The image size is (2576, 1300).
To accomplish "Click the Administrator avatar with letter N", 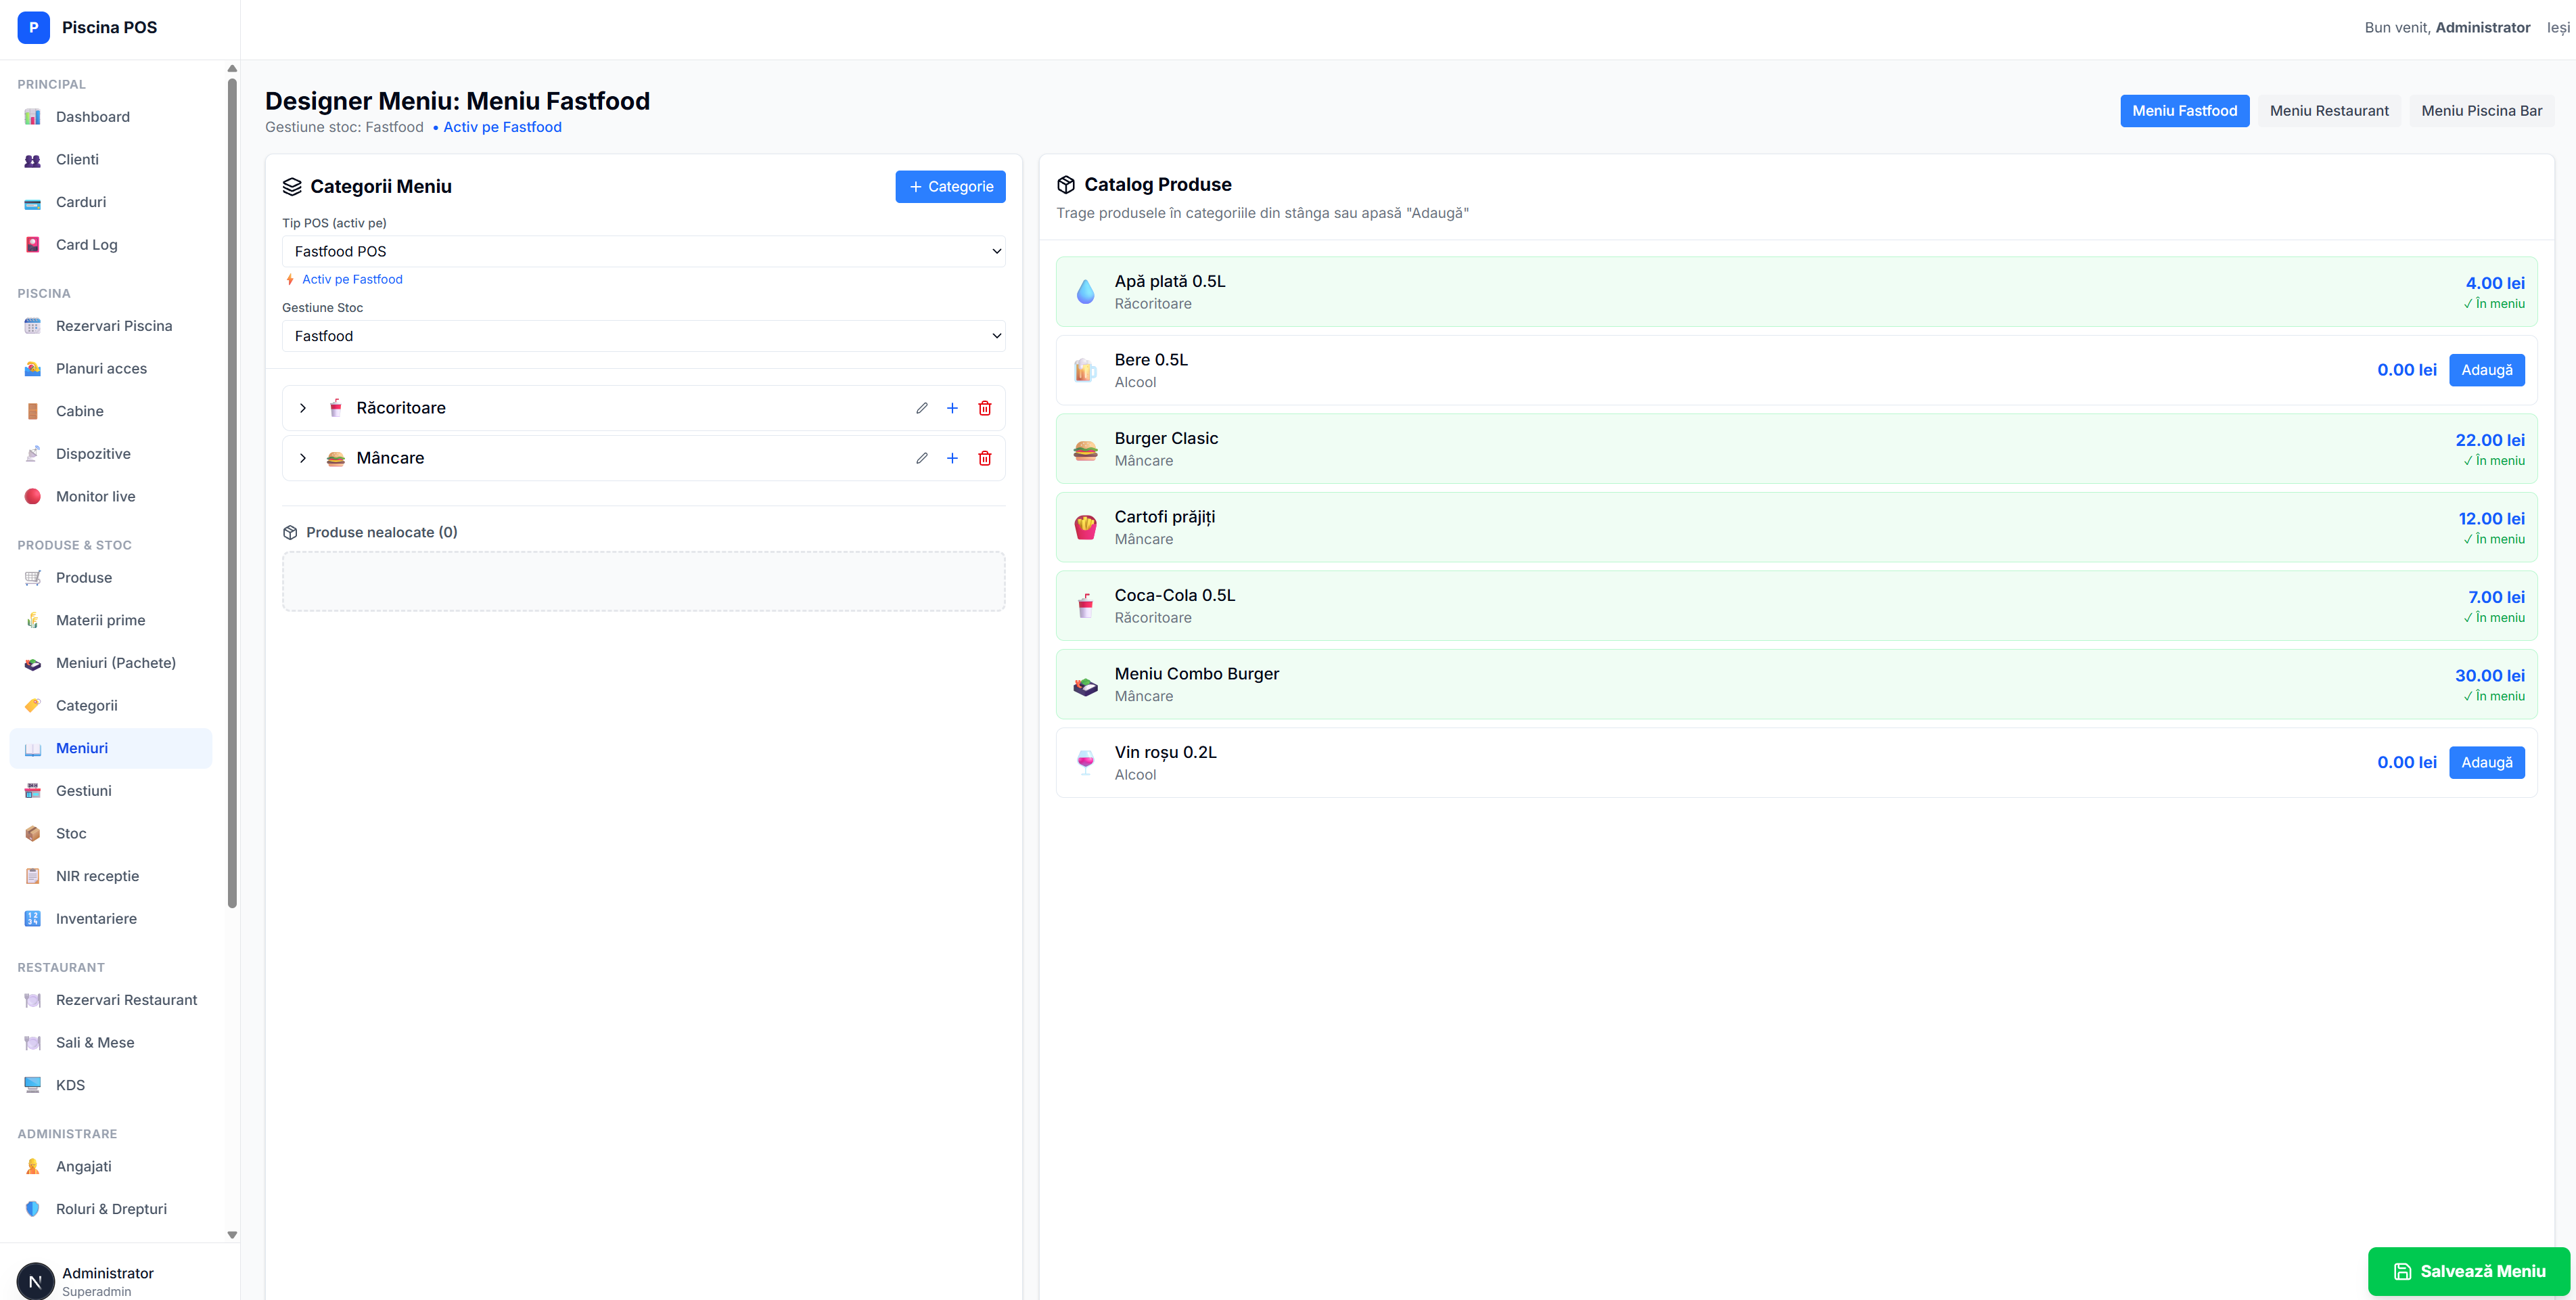I will (36, 1280).
